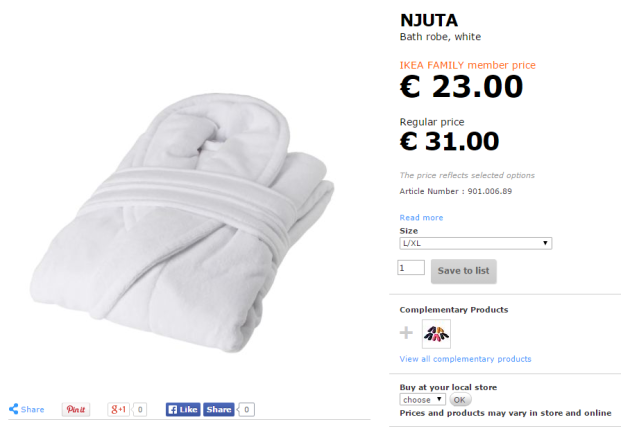
Task: Click the plus icon under Complementary Products
Action: click(407, 334)
